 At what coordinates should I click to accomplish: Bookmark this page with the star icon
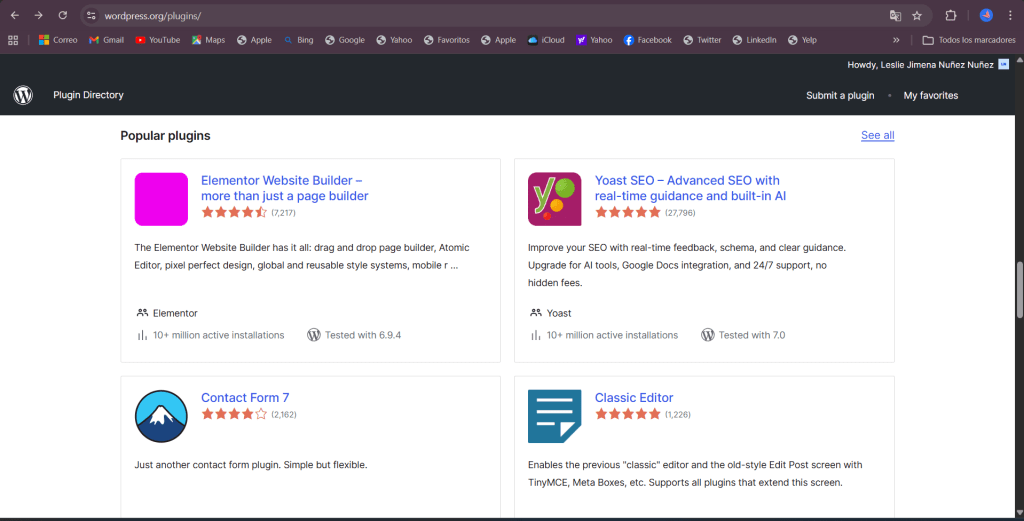click(917, 16)
